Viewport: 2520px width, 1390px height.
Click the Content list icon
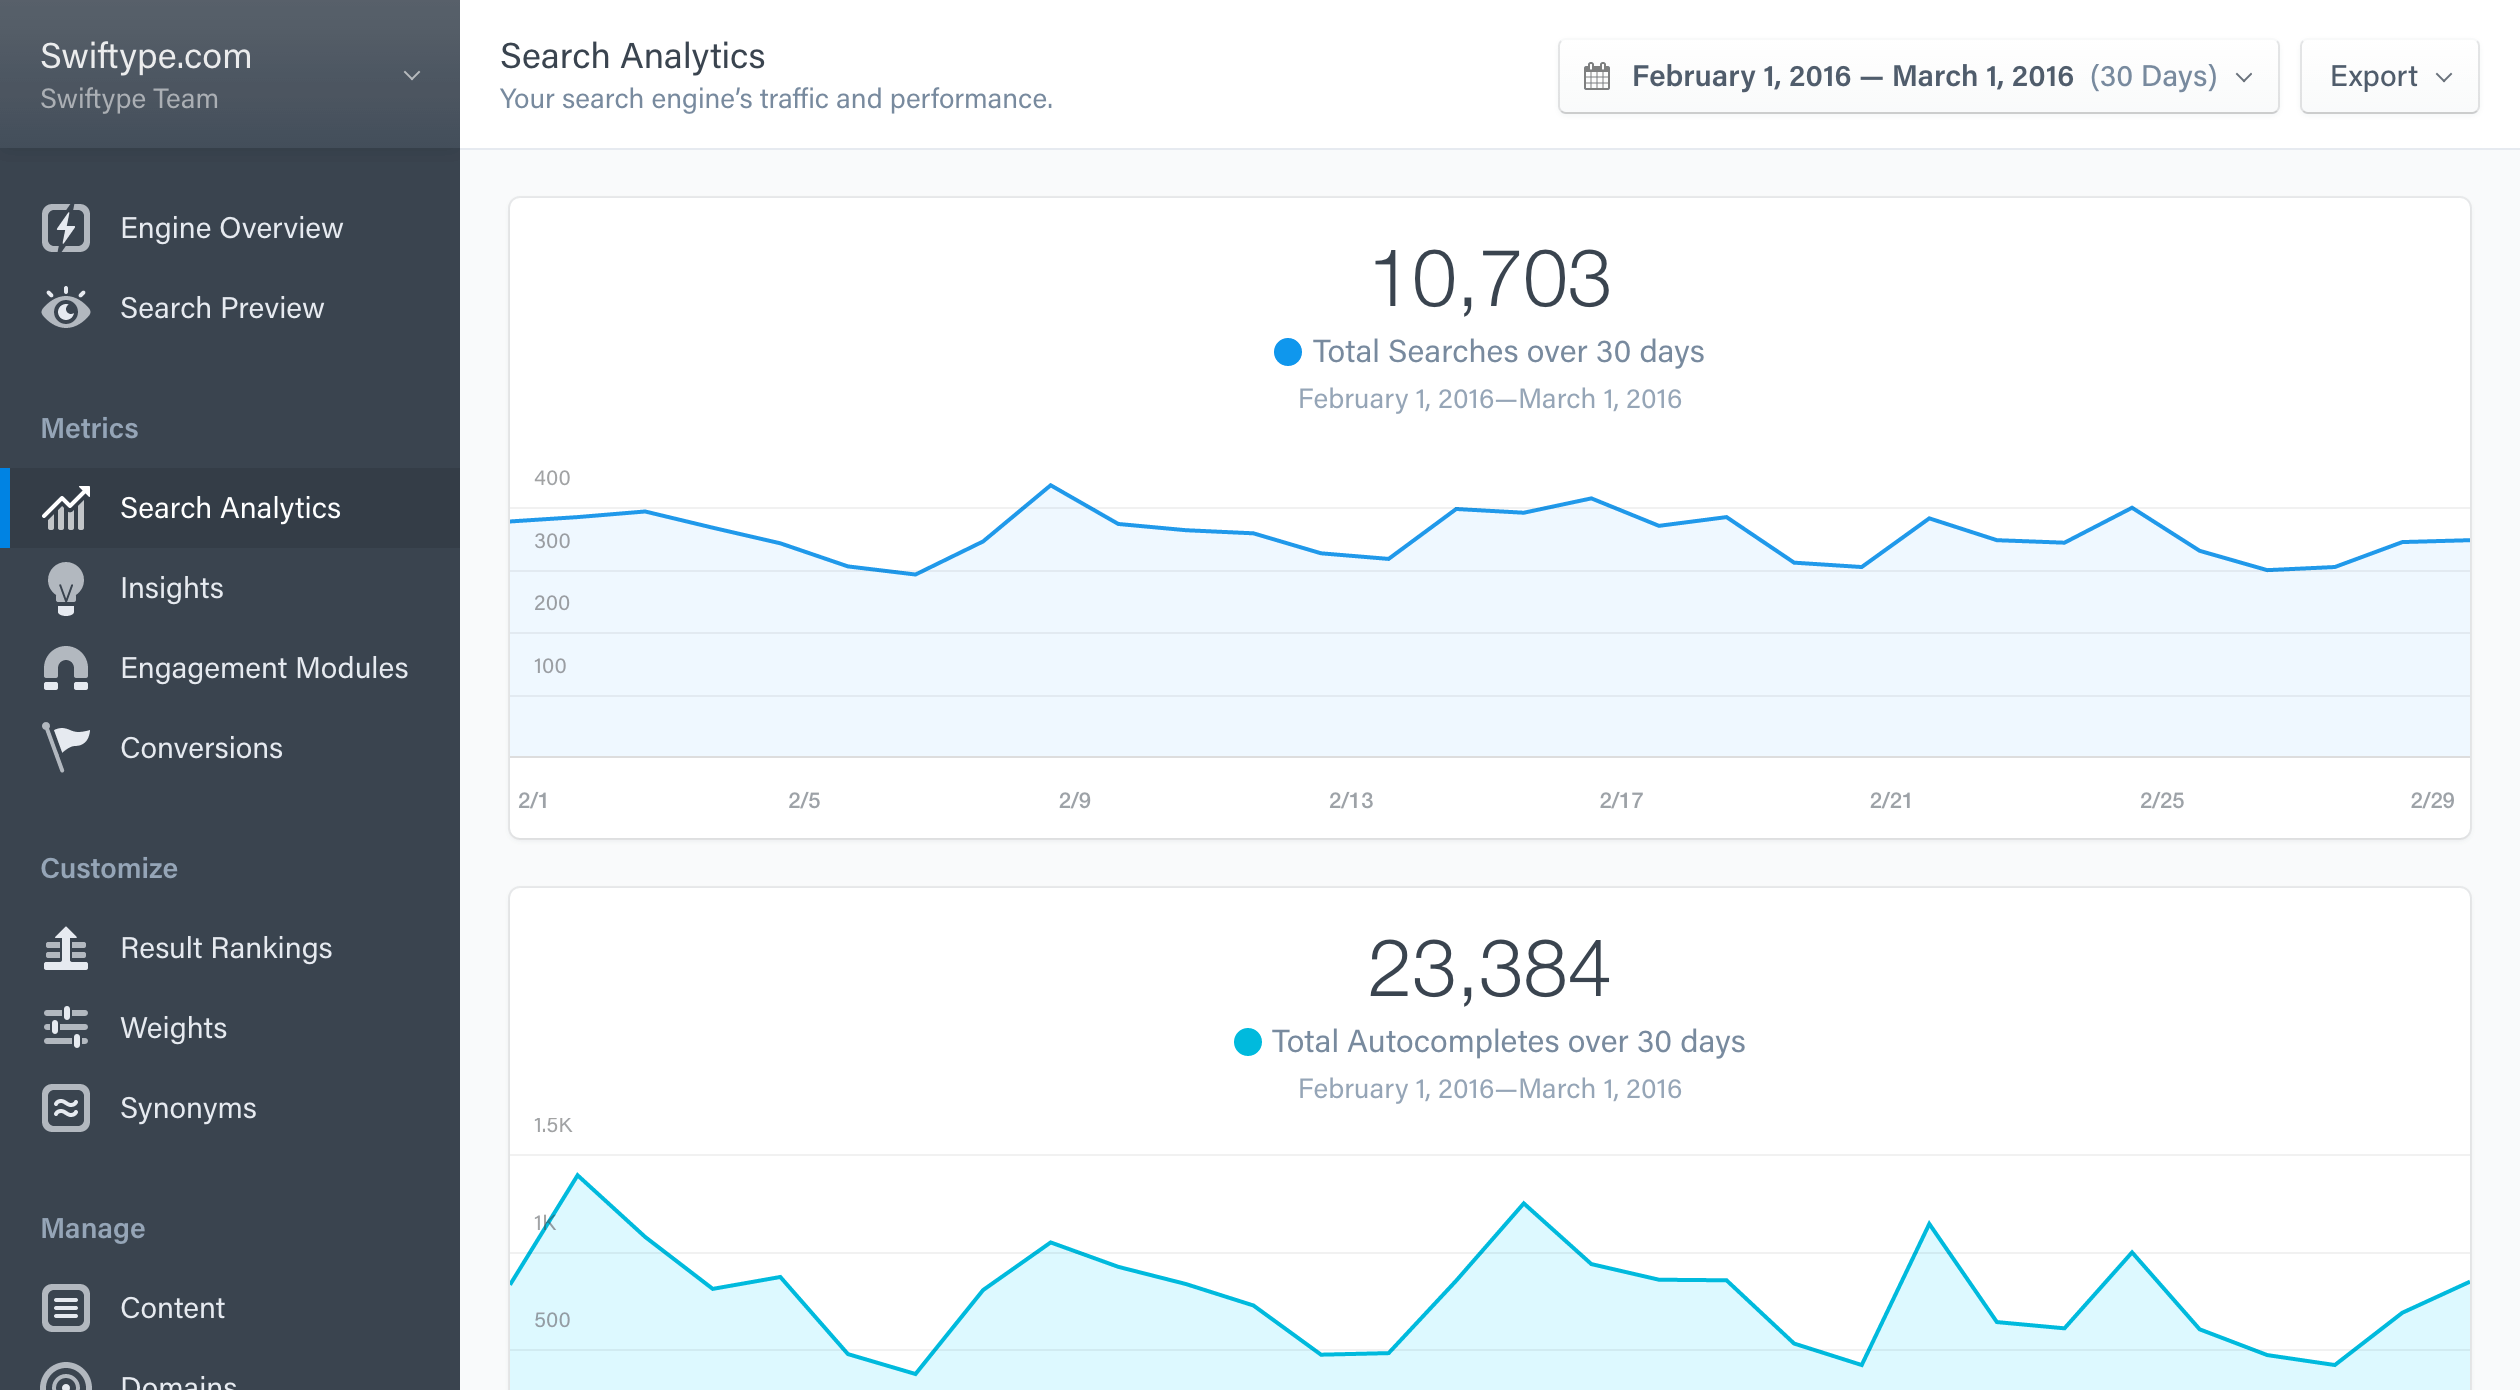point(66,1308)
